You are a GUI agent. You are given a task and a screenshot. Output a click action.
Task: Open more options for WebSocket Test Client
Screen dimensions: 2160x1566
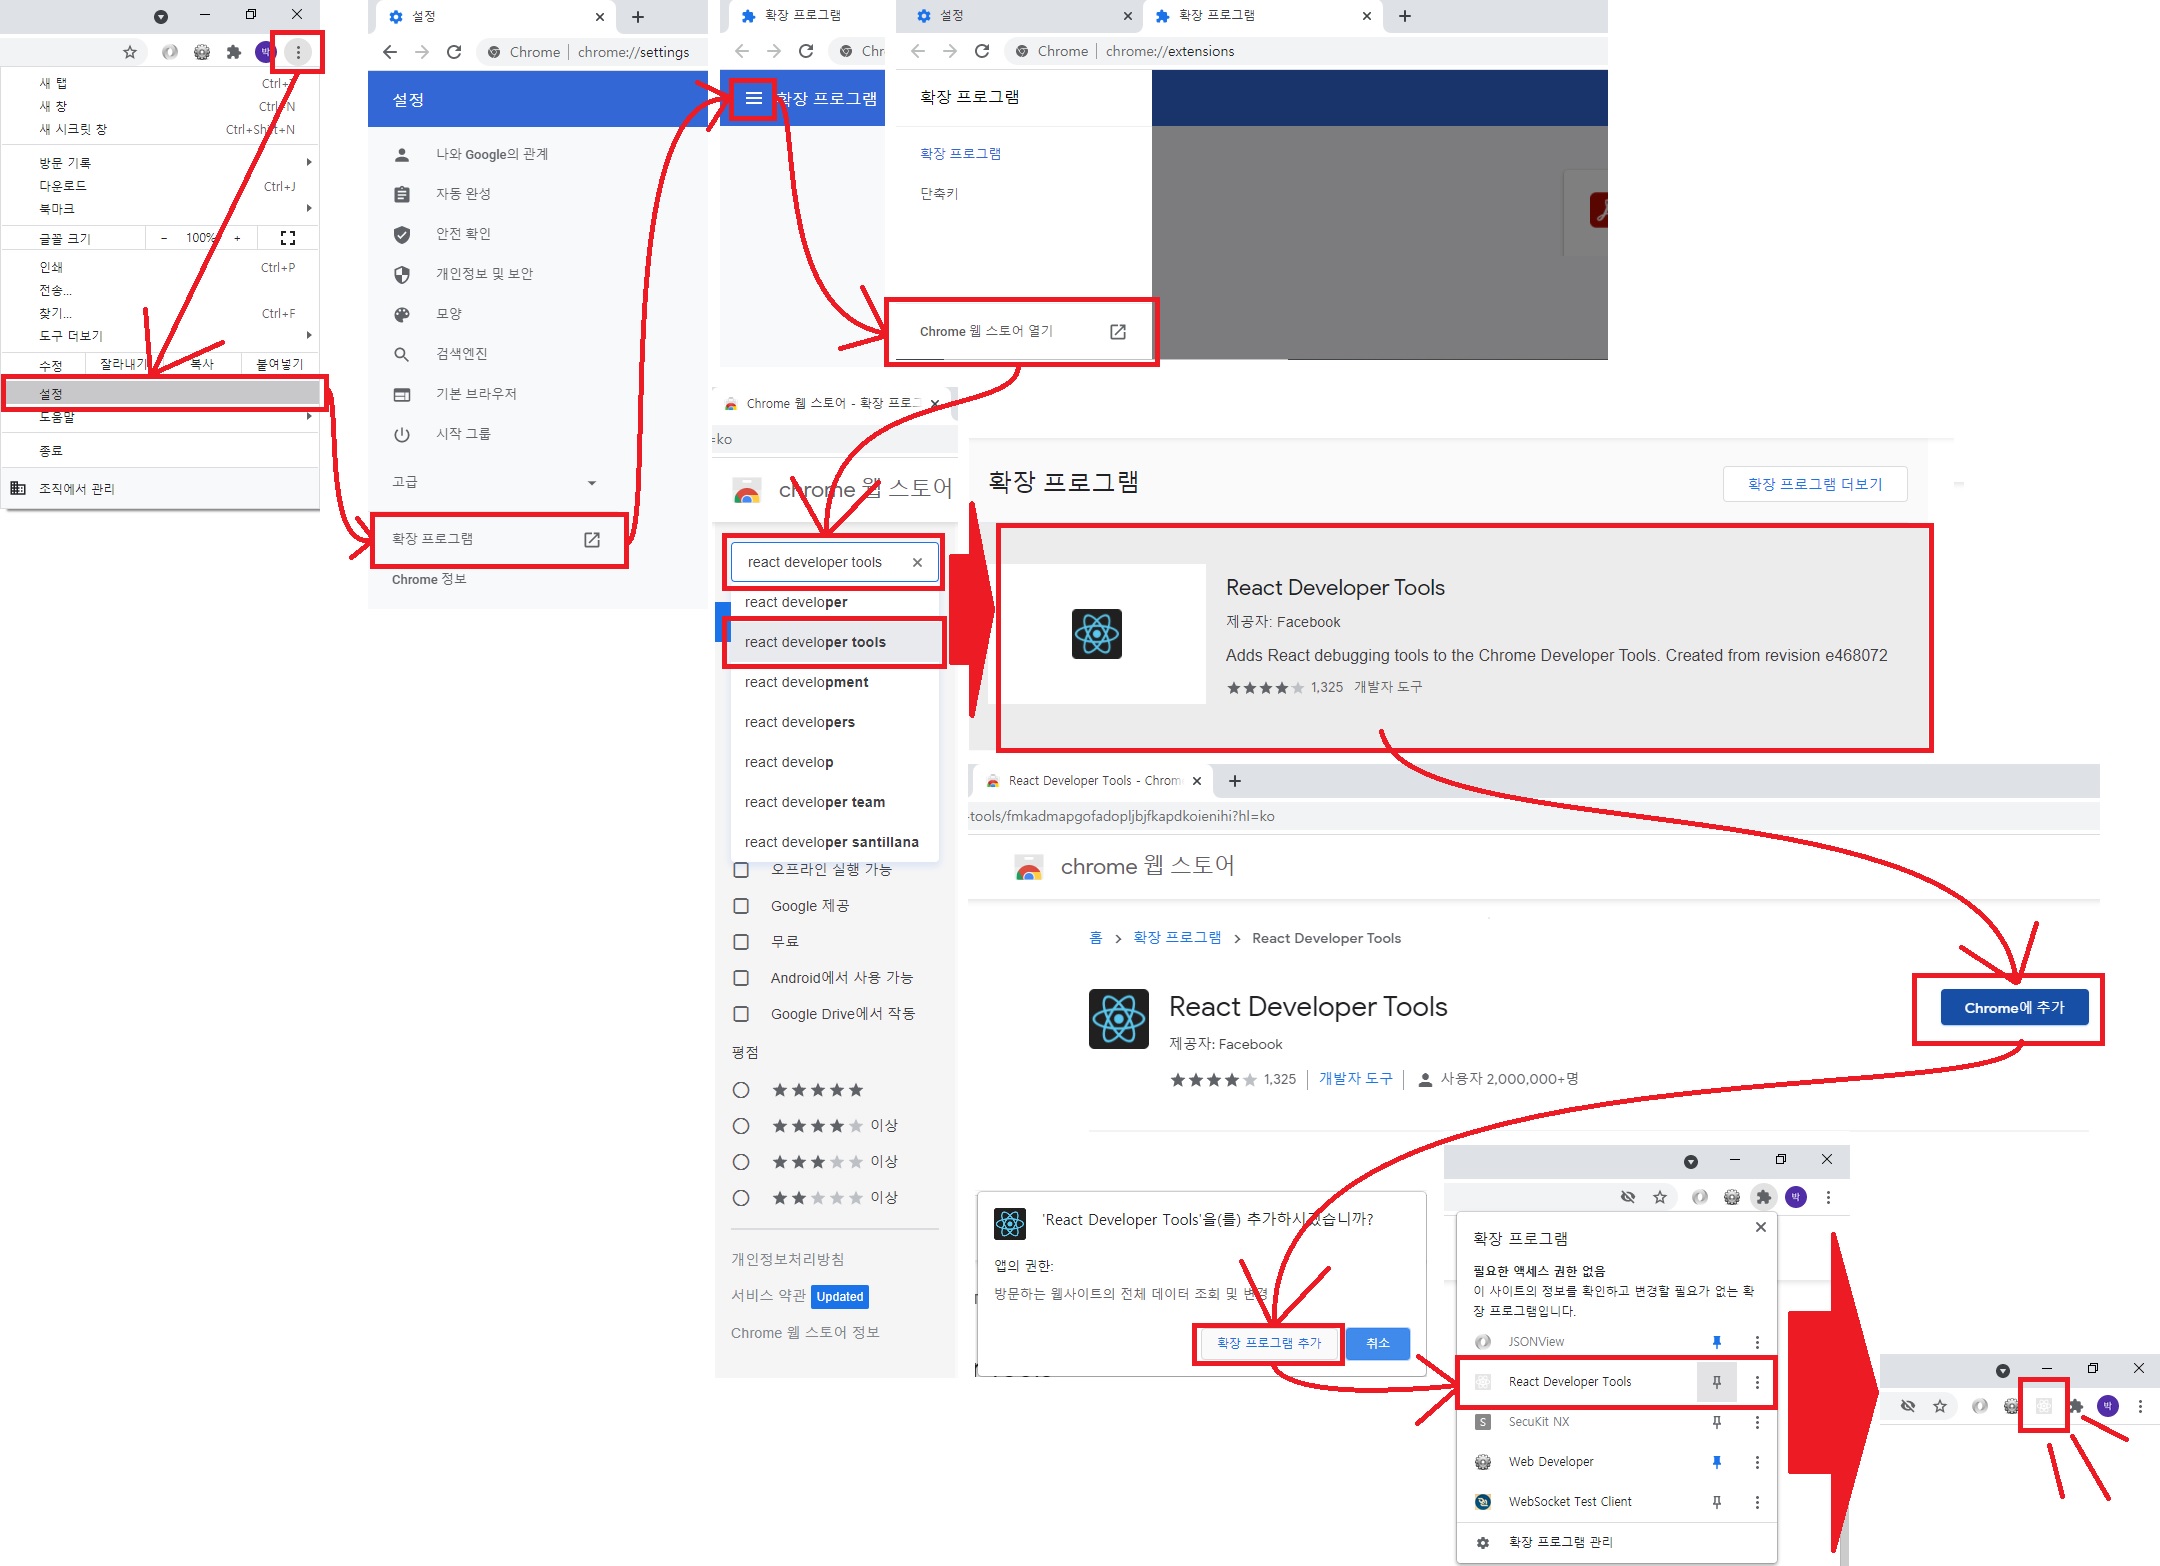point(1757,1502)
